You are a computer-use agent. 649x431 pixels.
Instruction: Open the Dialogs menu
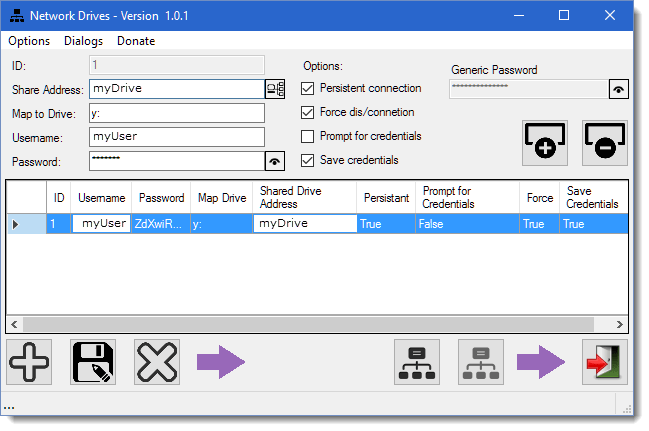point(83,41)
